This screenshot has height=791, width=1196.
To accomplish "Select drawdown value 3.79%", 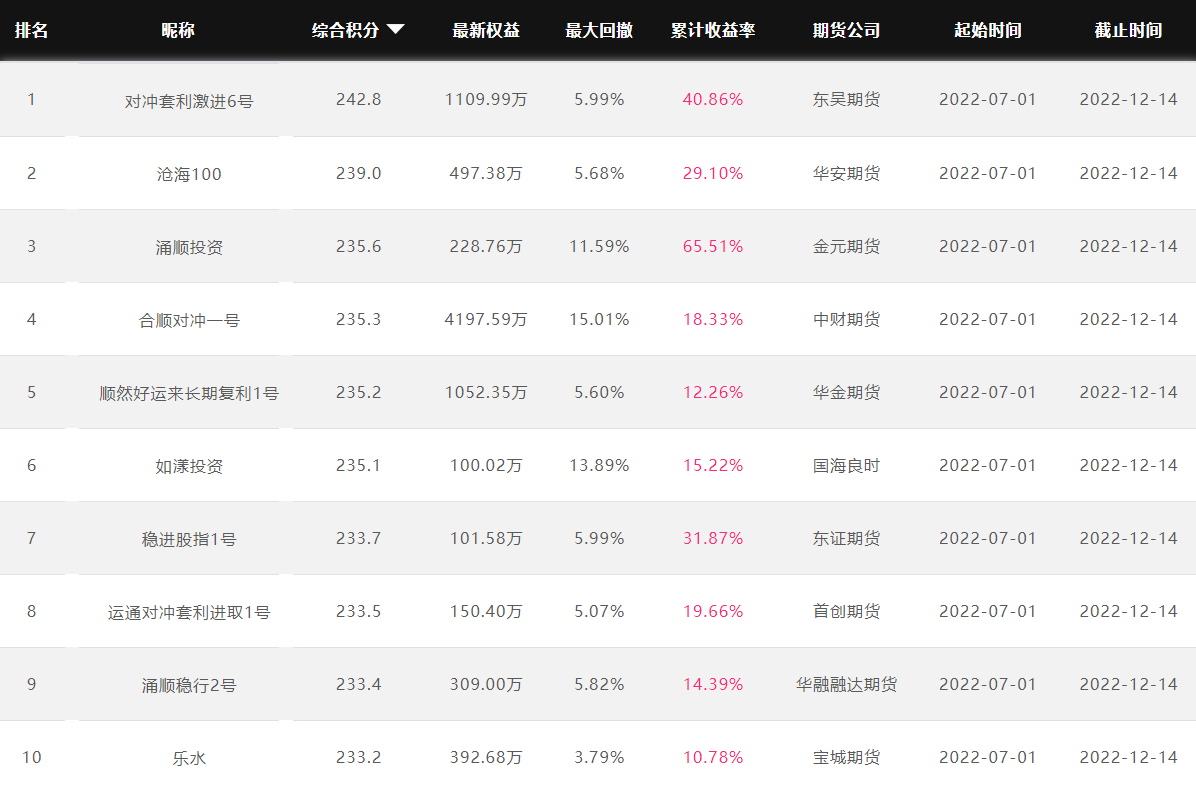I will pos(599,757).
